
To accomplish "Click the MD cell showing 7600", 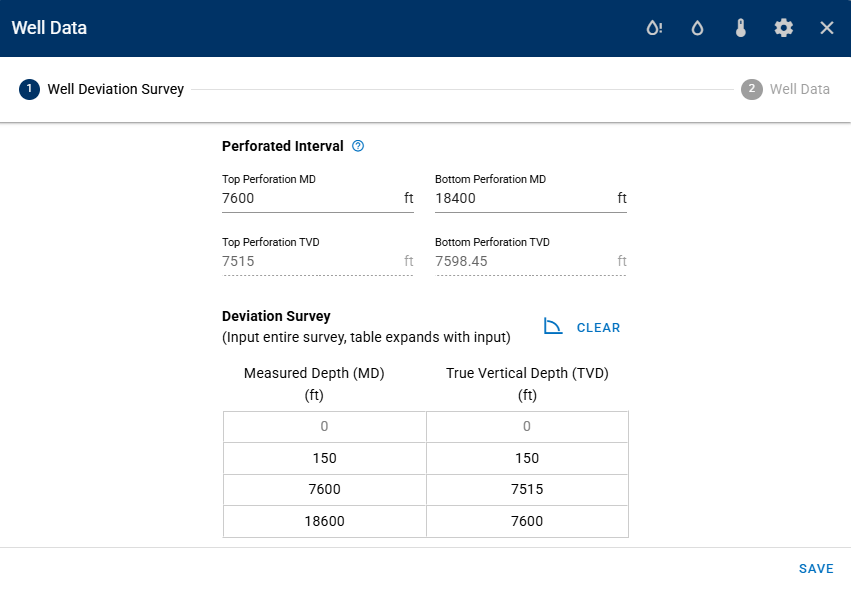I will [324, 489].
